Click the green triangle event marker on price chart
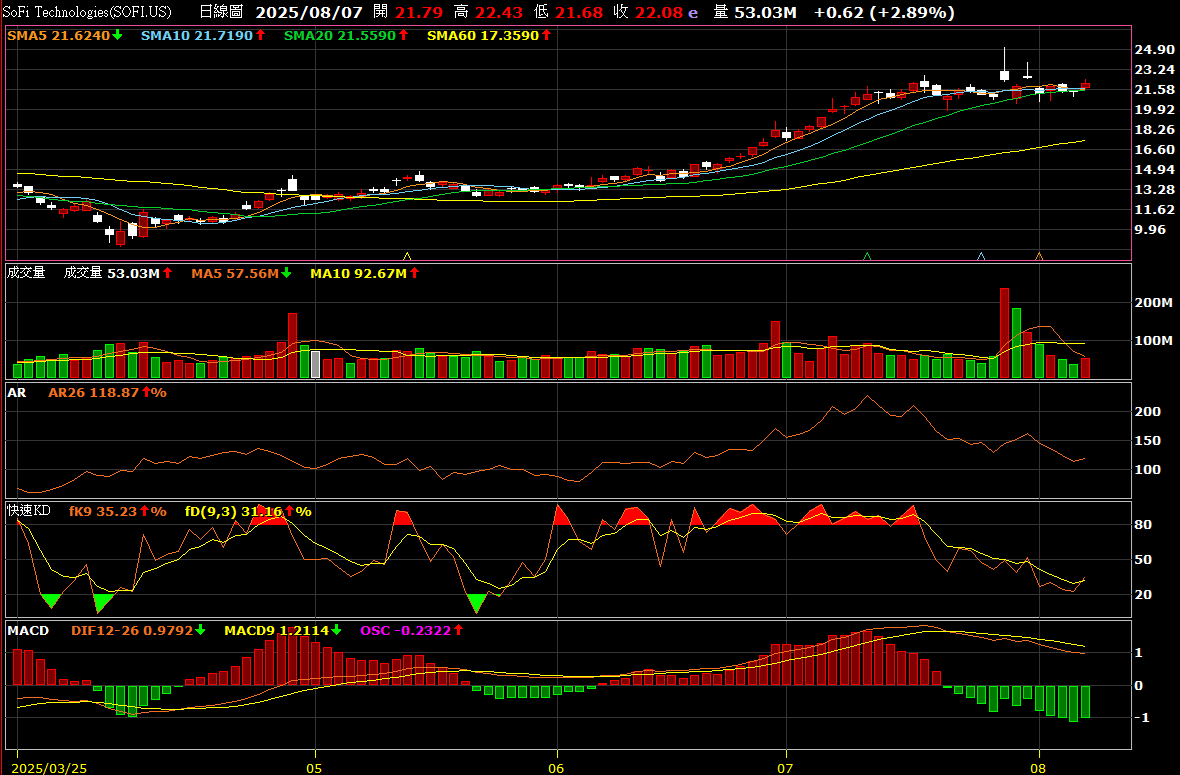1180x775 pixels. [867, 256]
